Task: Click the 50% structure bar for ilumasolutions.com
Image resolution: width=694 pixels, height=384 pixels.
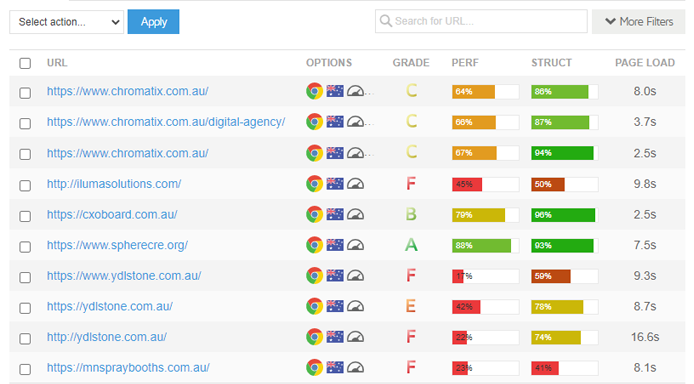Action: click(x=565, y=184)
